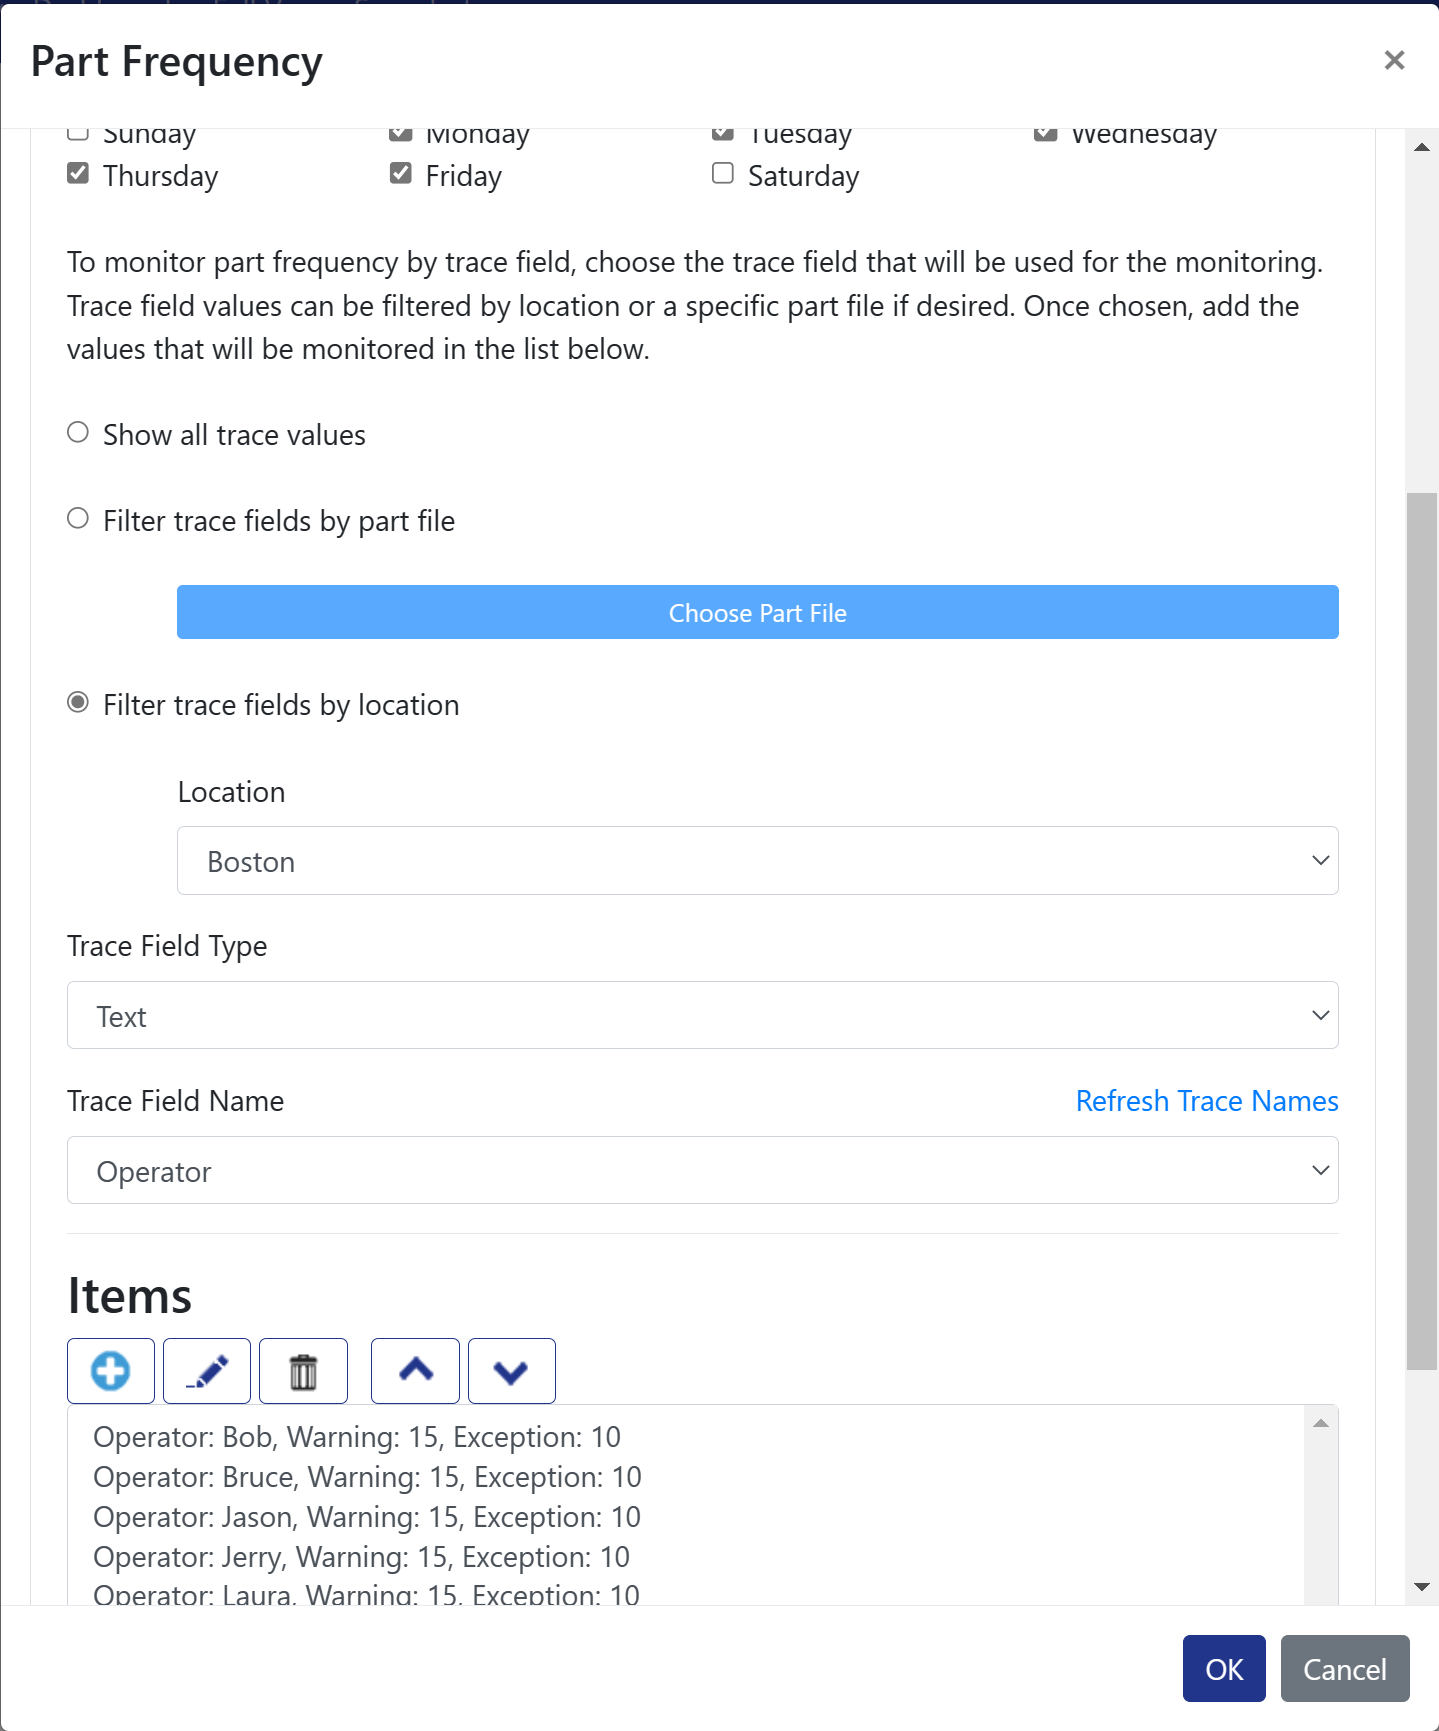Click the edit item pencil icon
The image size is (1439, 1731).
click(207, 1371)
